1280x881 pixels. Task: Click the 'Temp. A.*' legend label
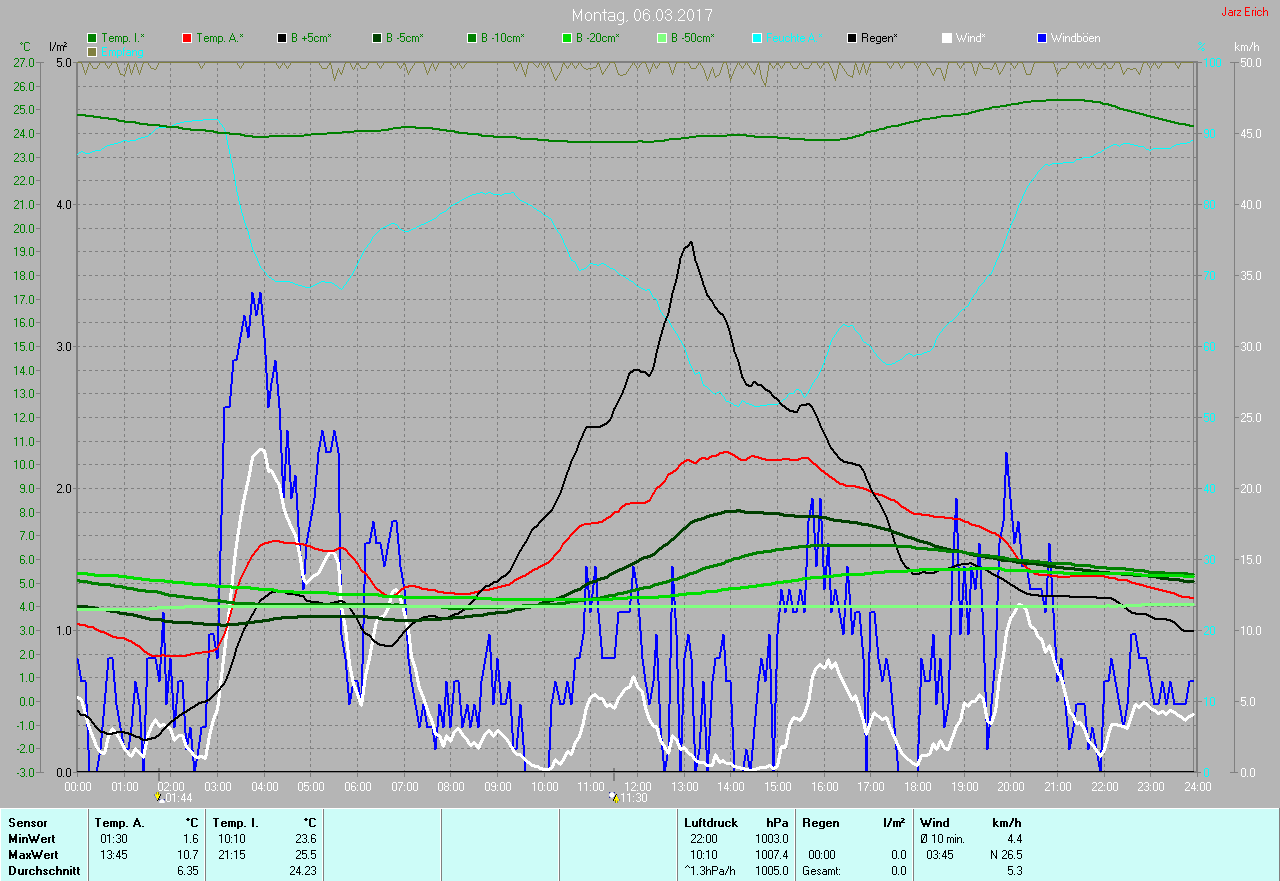point(219,38)
